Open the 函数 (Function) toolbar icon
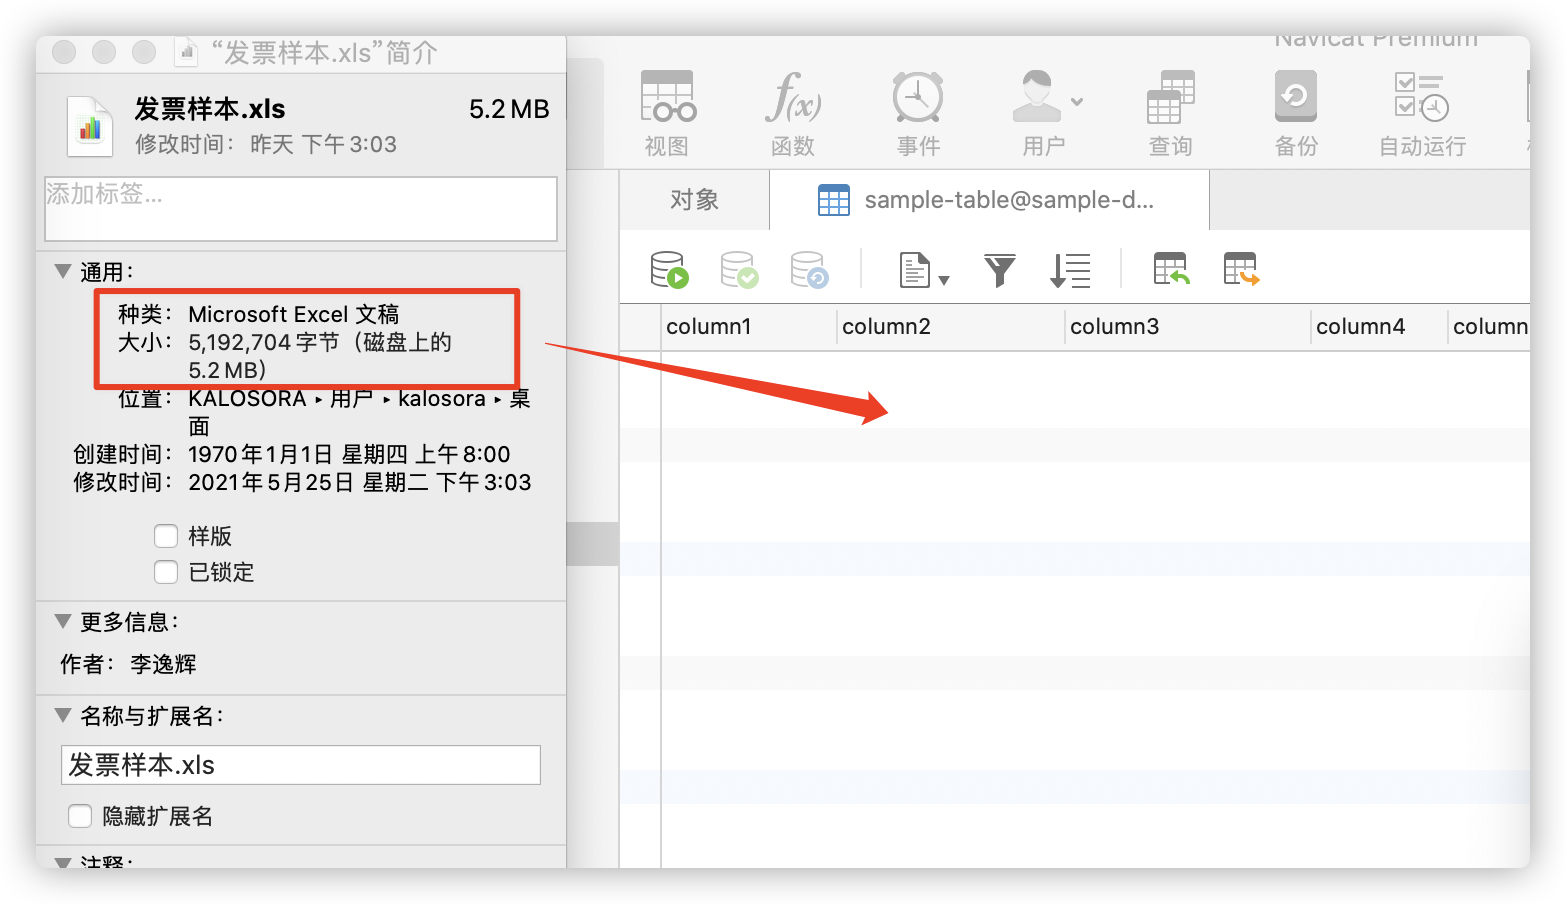Viewport: 1566px width, 904px height. pos(792,113)
